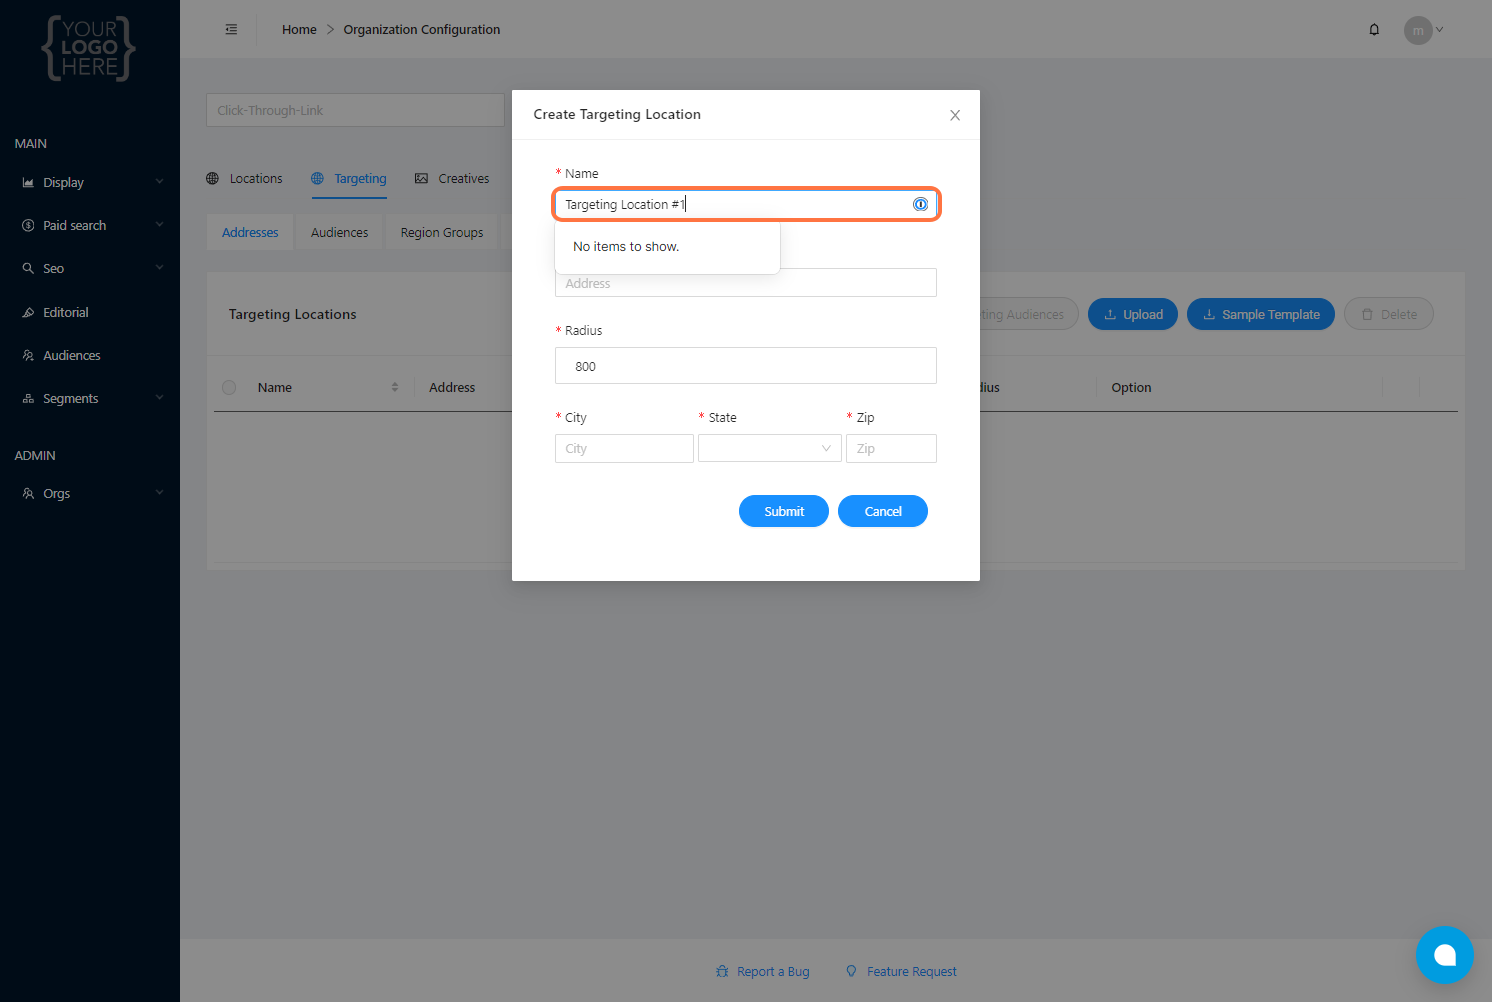Click the password manager icon in Name field
1492x1002 pixels.
click(x=920, y=204)
